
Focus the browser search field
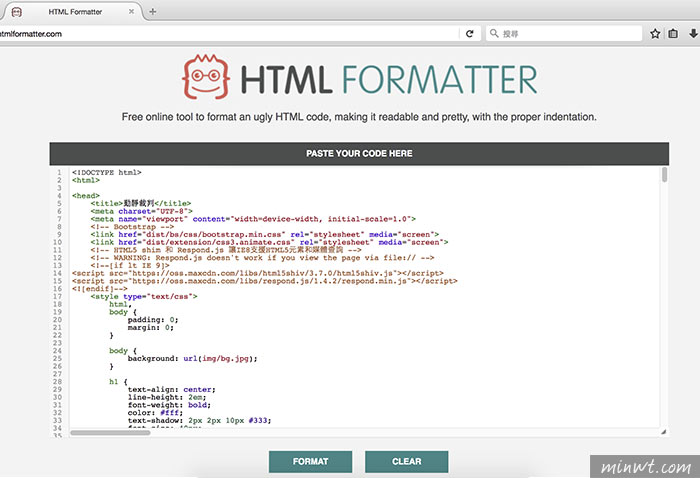click(x=564, y=33)
